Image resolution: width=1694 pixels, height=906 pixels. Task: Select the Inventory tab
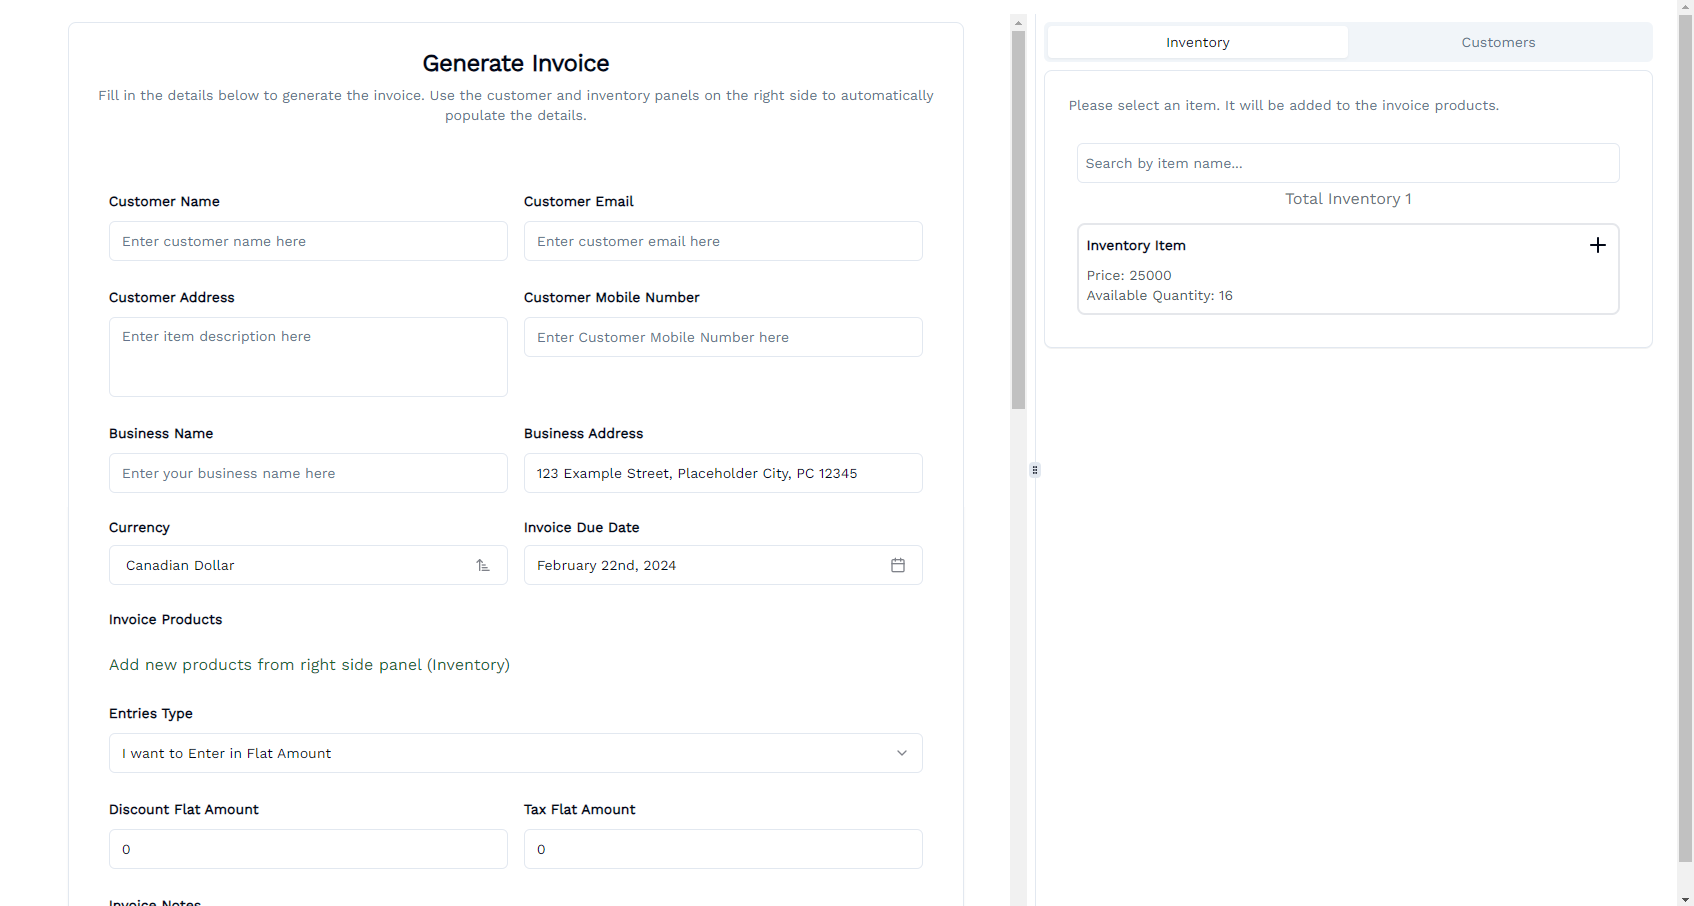(x=1197, y=42)
